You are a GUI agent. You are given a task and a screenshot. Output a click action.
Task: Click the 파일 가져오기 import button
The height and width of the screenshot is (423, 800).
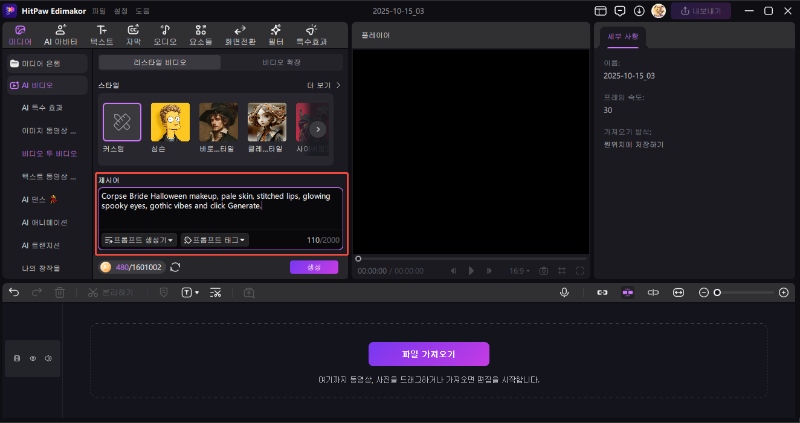click(428, 354)
